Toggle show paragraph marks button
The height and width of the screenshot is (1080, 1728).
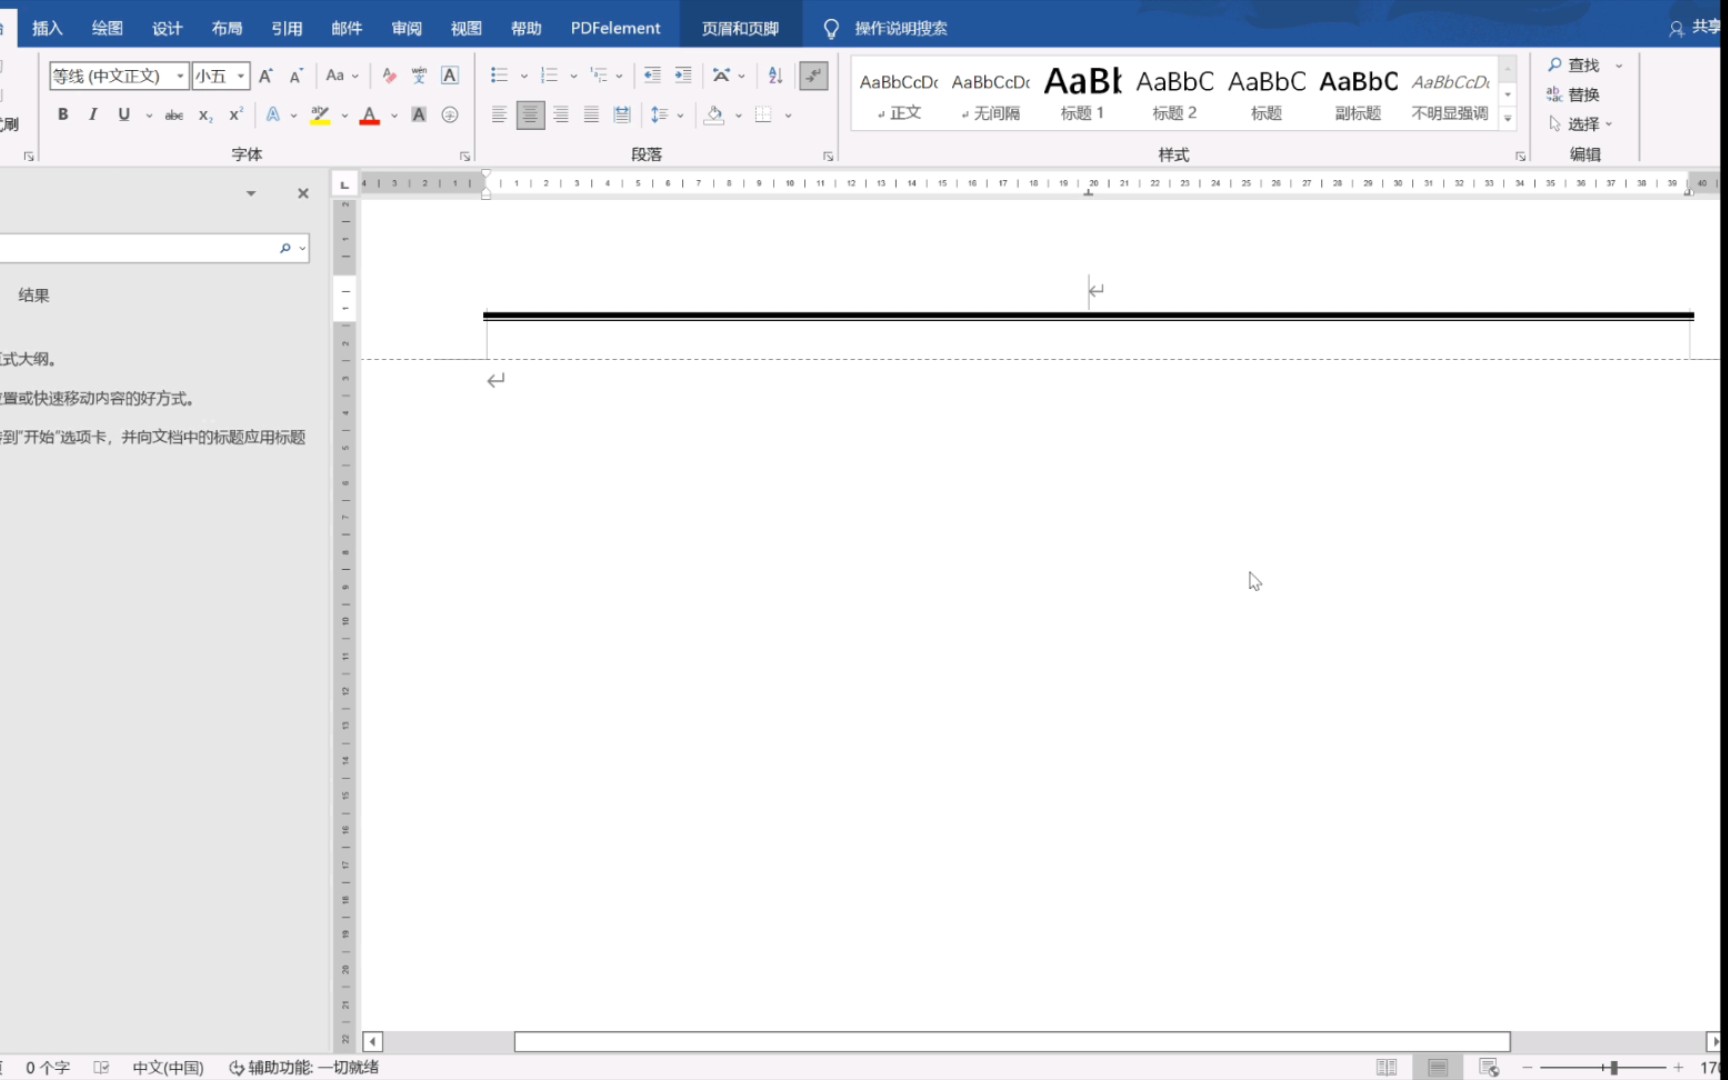pos(814,75)
